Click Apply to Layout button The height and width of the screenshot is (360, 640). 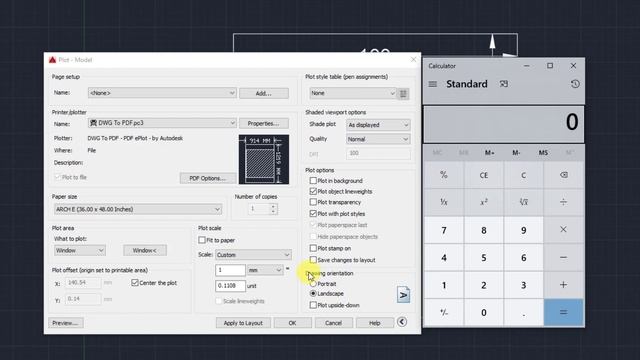pos(243,323)
